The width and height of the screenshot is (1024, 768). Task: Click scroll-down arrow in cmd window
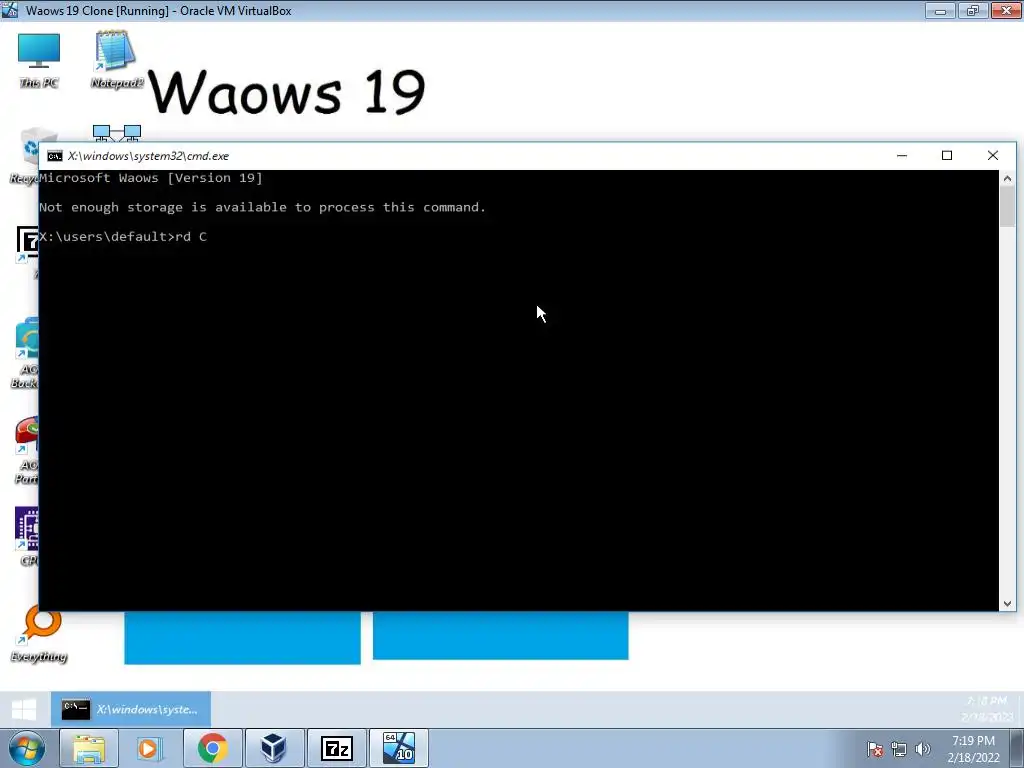1007,603
